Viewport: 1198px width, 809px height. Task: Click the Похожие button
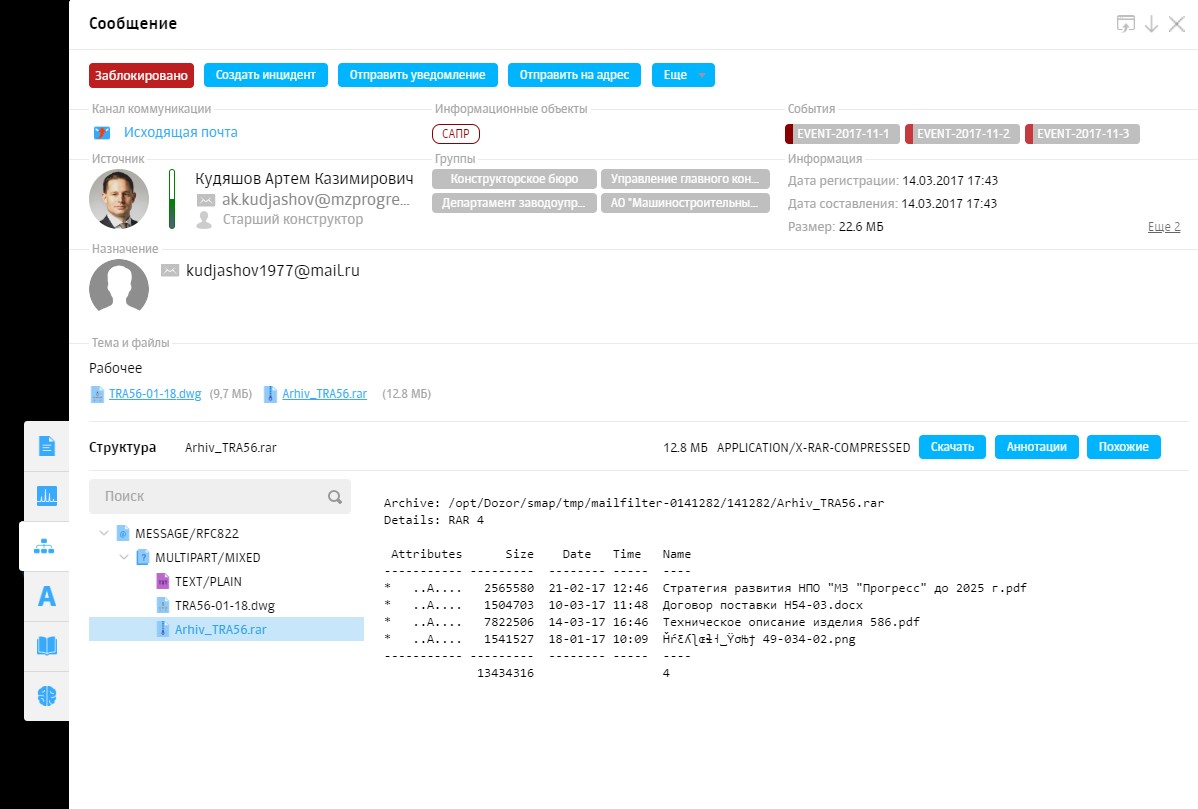[1124, 447]
